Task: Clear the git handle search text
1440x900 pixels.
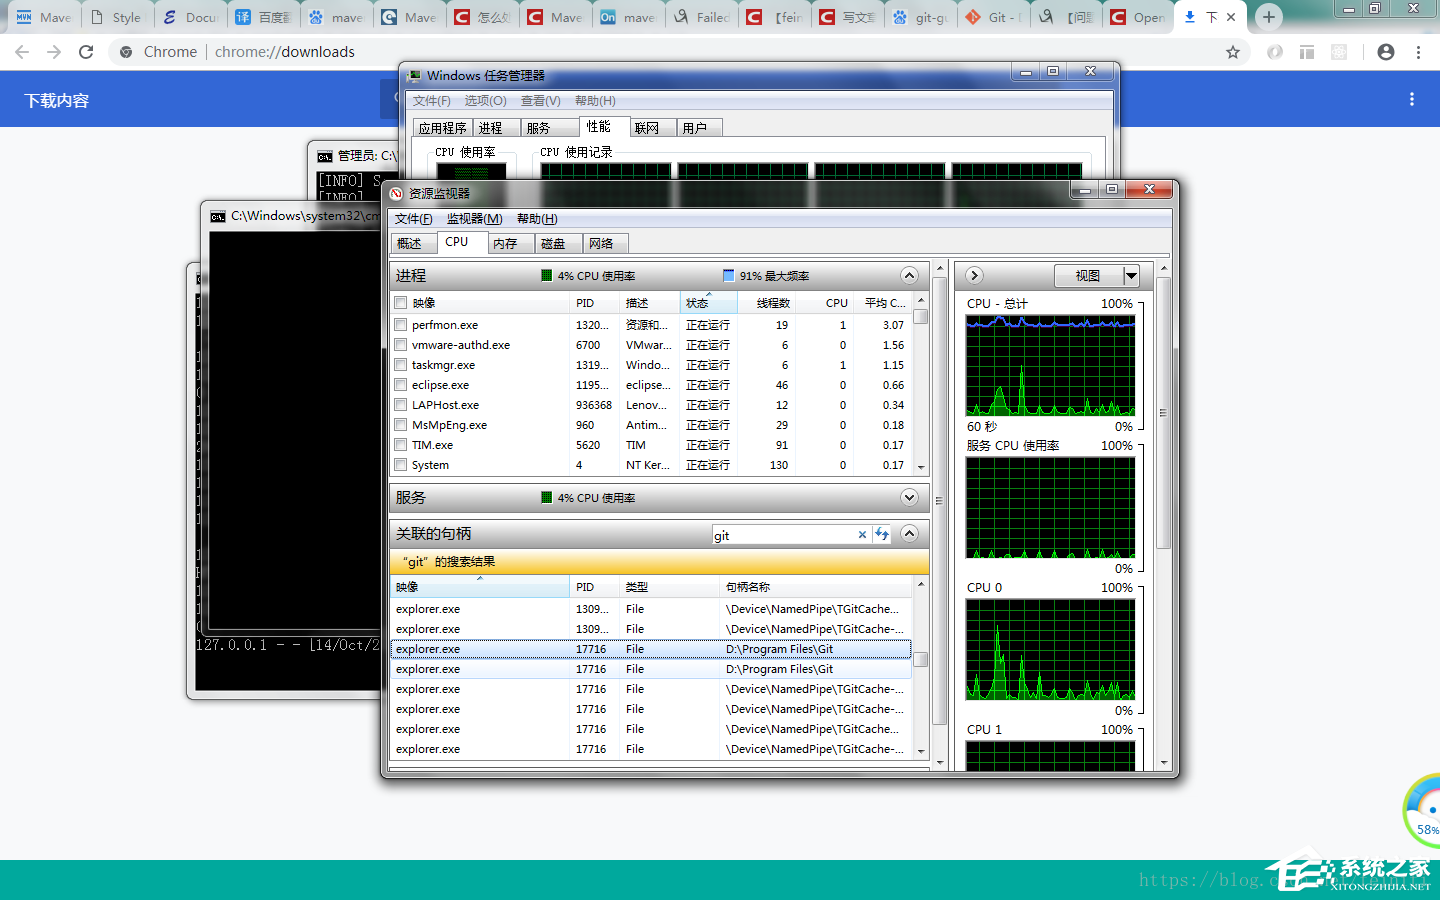Action: coord(862,535)
